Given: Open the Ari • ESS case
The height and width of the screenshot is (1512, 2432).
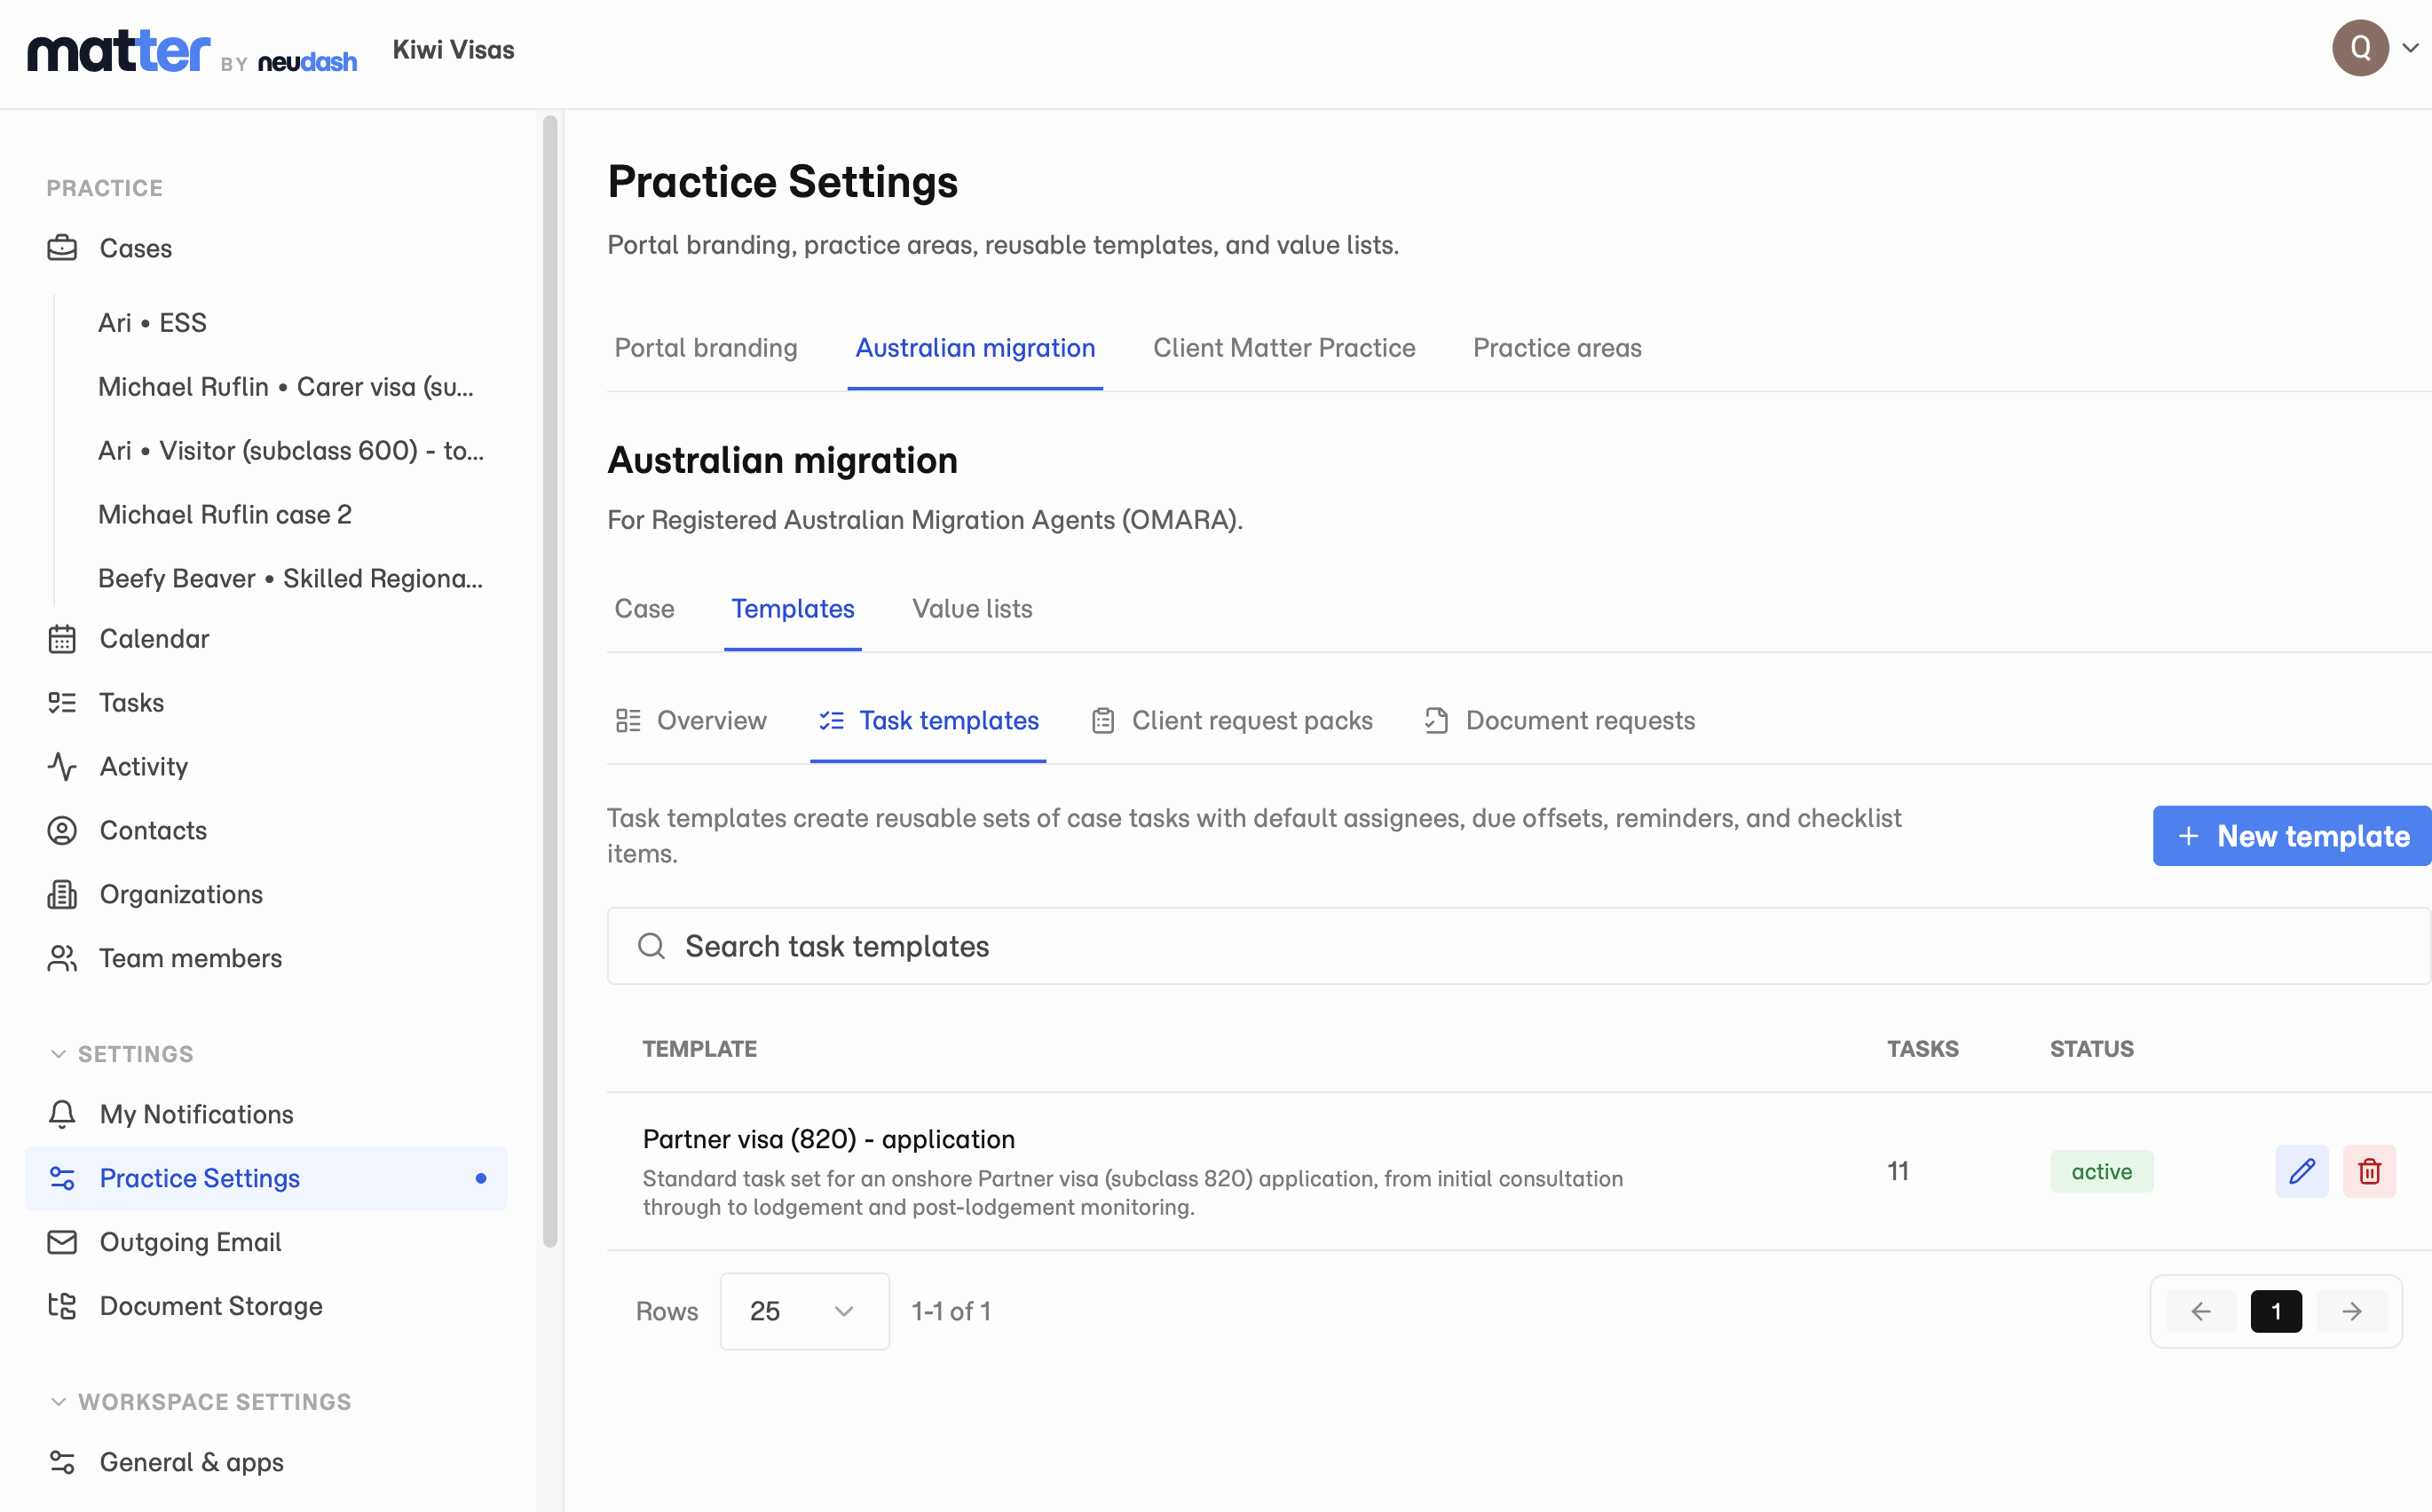Looking at the screenshot, I should (152, 323).
